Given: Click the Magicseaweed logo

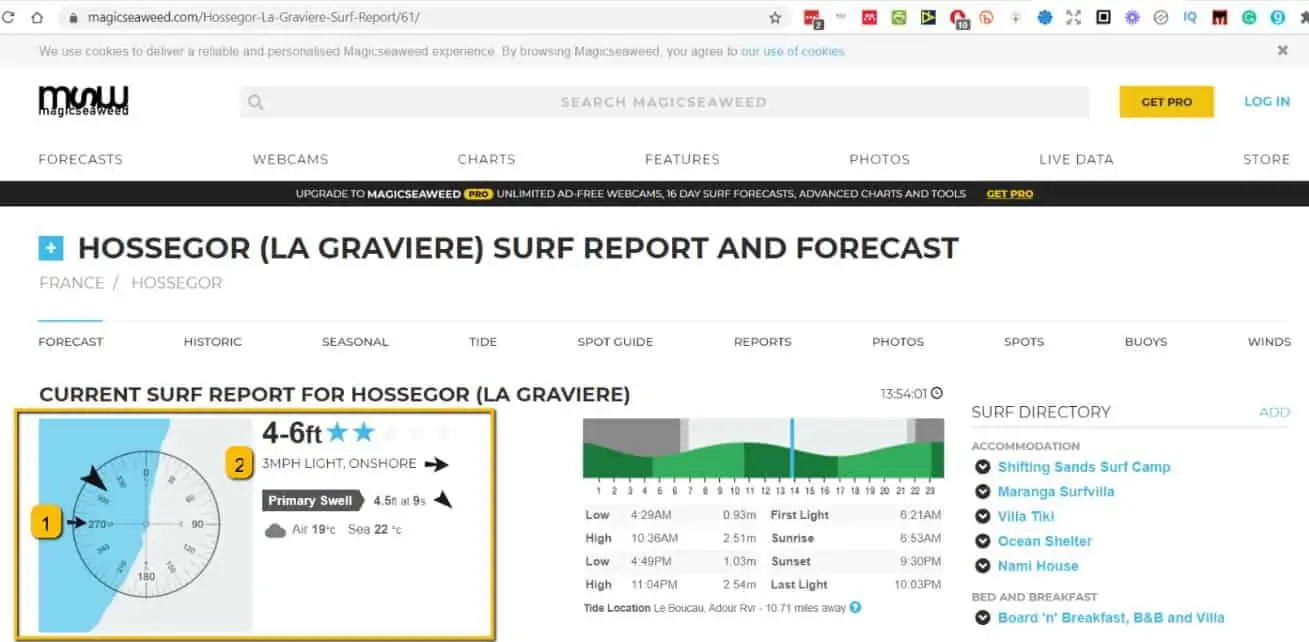Looking at the screenshot, I should 83,101.
